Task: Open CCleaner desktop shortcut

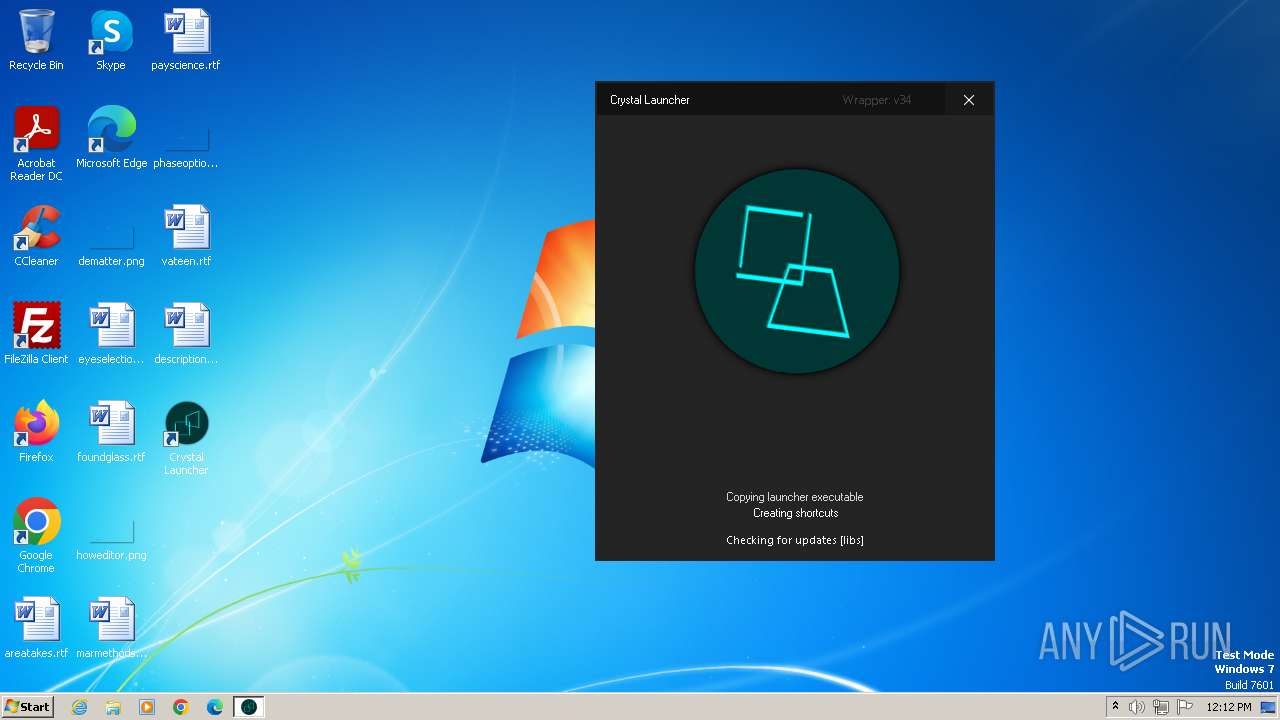Action: 36,236
